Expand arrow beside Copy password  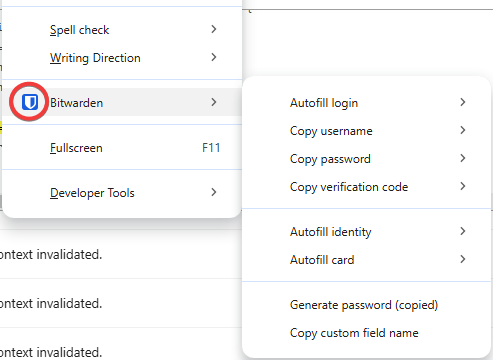(x=463, y=158)
